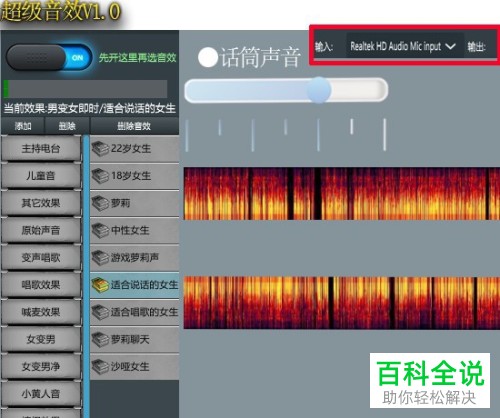Click the upper spectrogram display
The height and width of the screenshot is (418, 500).
pyautogui.click(x=342, y=194)
